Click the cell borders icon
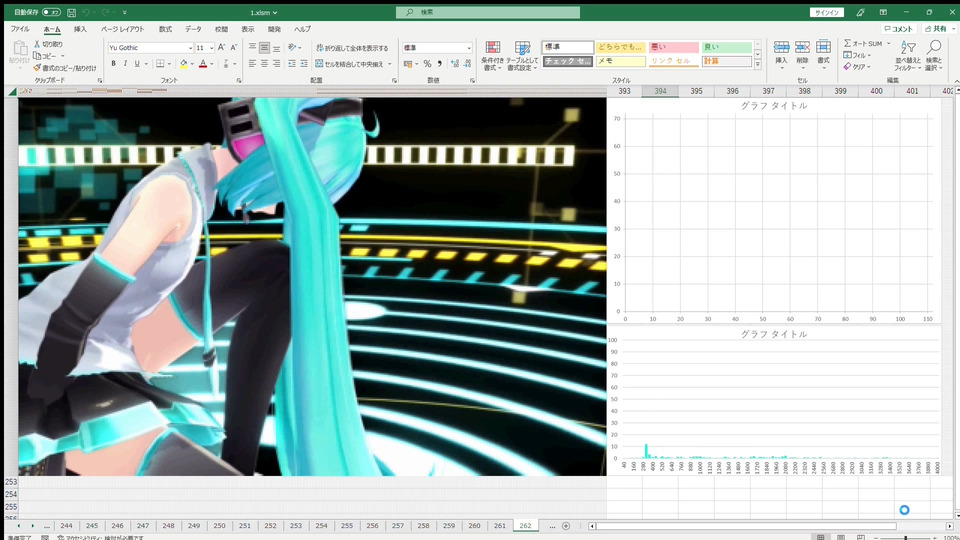The image size is (960, 540). pyautogui.click(x=160, y=64)
